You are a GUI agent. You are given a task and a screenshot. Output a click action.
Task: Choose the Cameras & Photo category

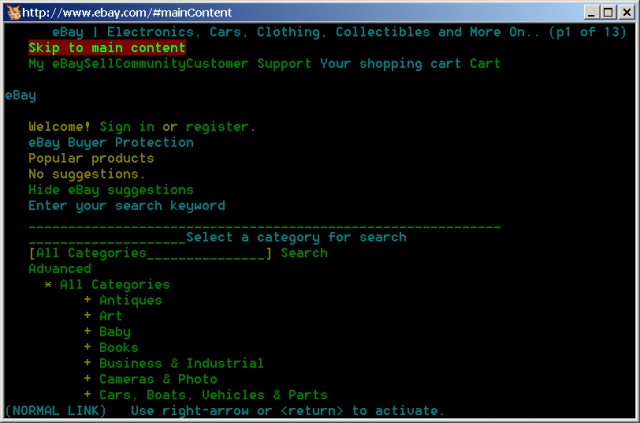click(158, 380)
